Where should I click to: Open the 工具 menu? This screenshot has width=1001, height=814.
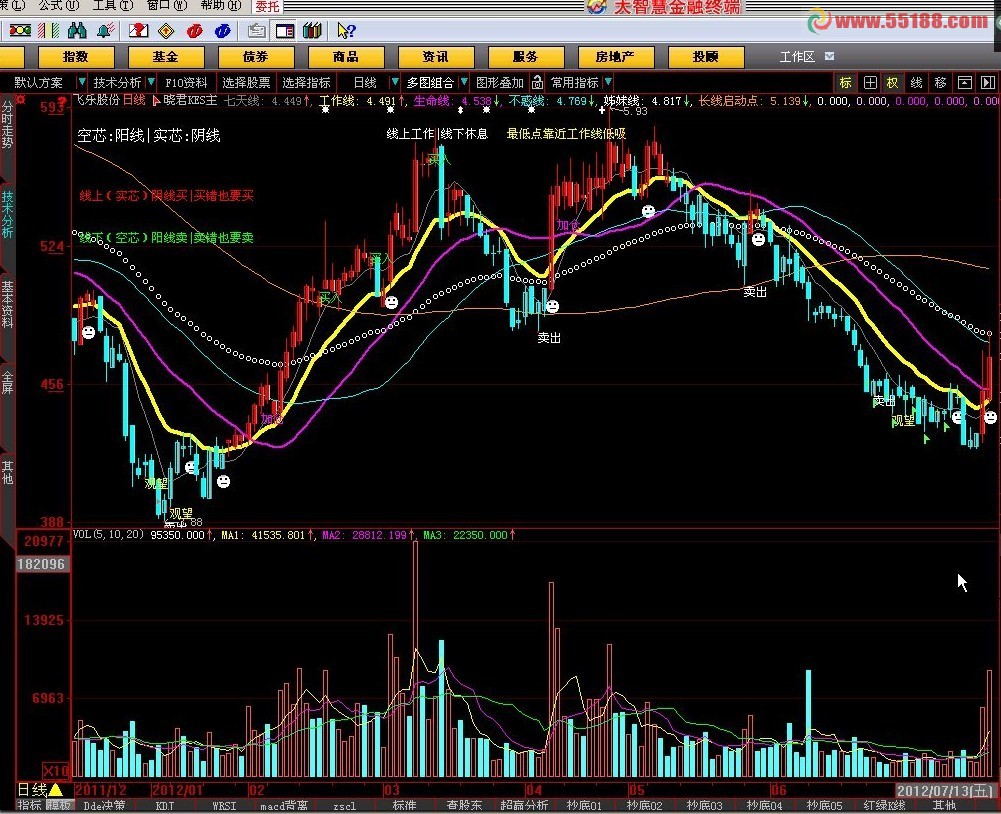(112, 5)
